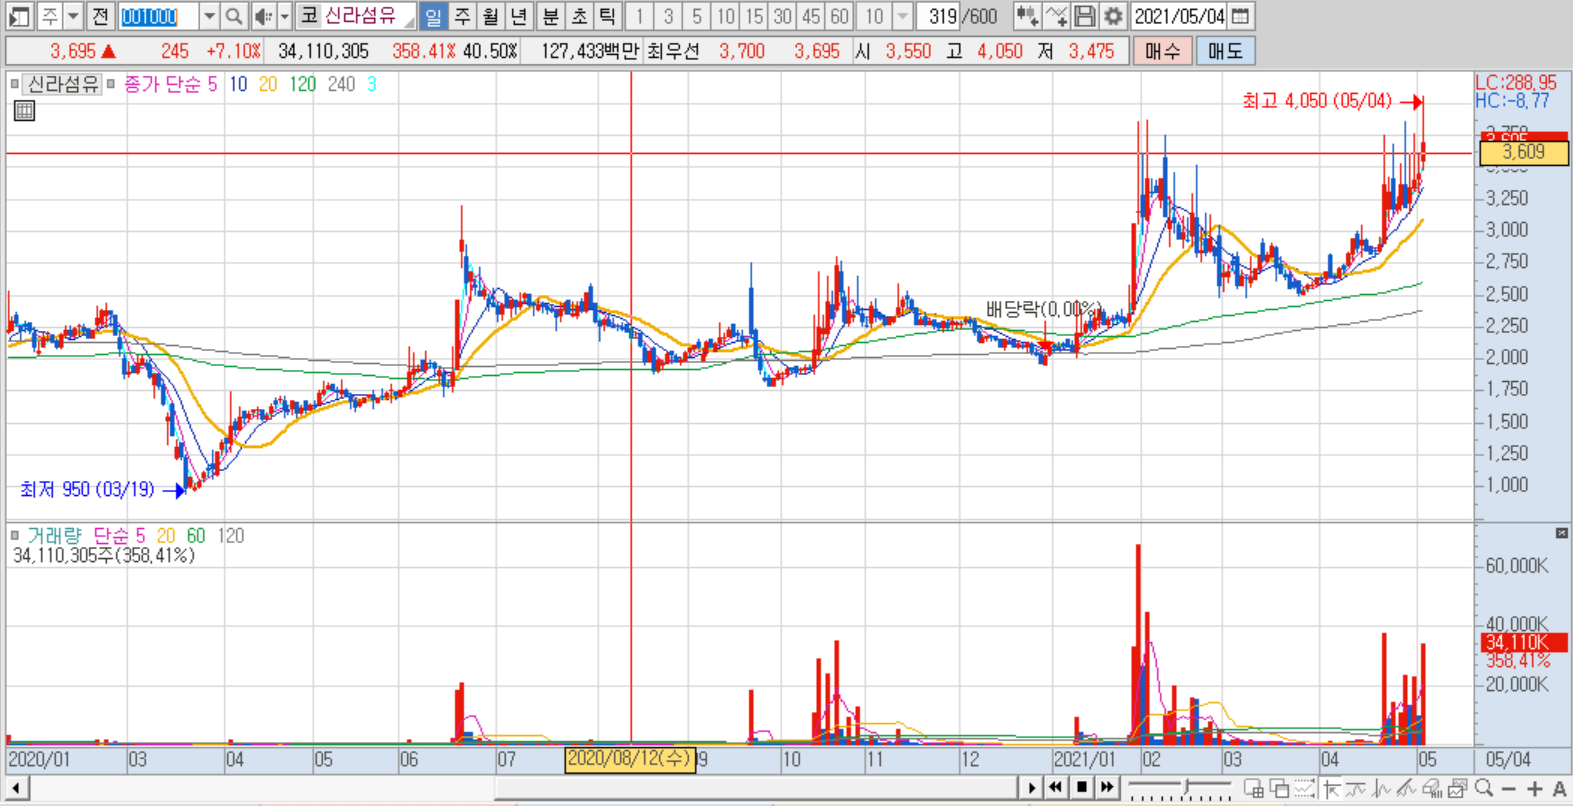The height and width of the screenshot is (806, 1573).
Task: Select tick '틱' period toggle
Action: click(x=607, y=16)
